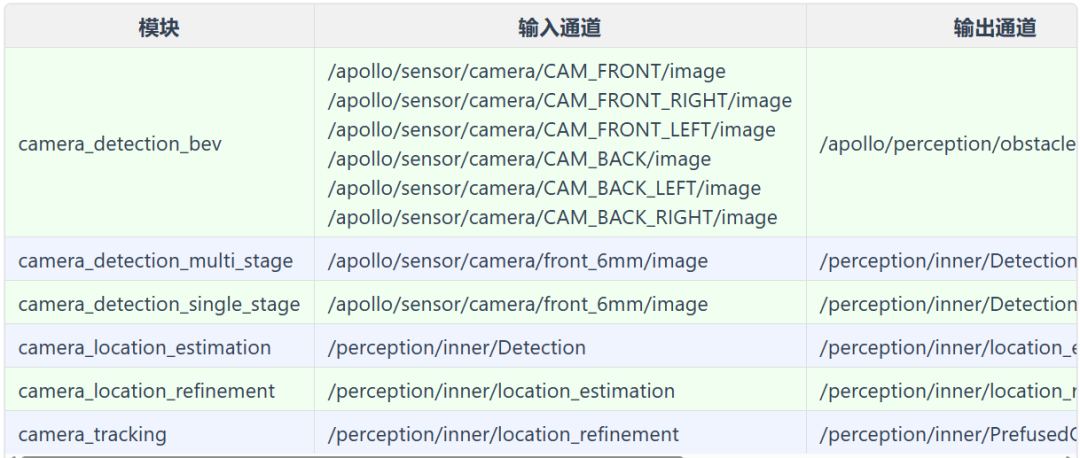Click input channel of camera_location_estimation row

click(457, 347)
